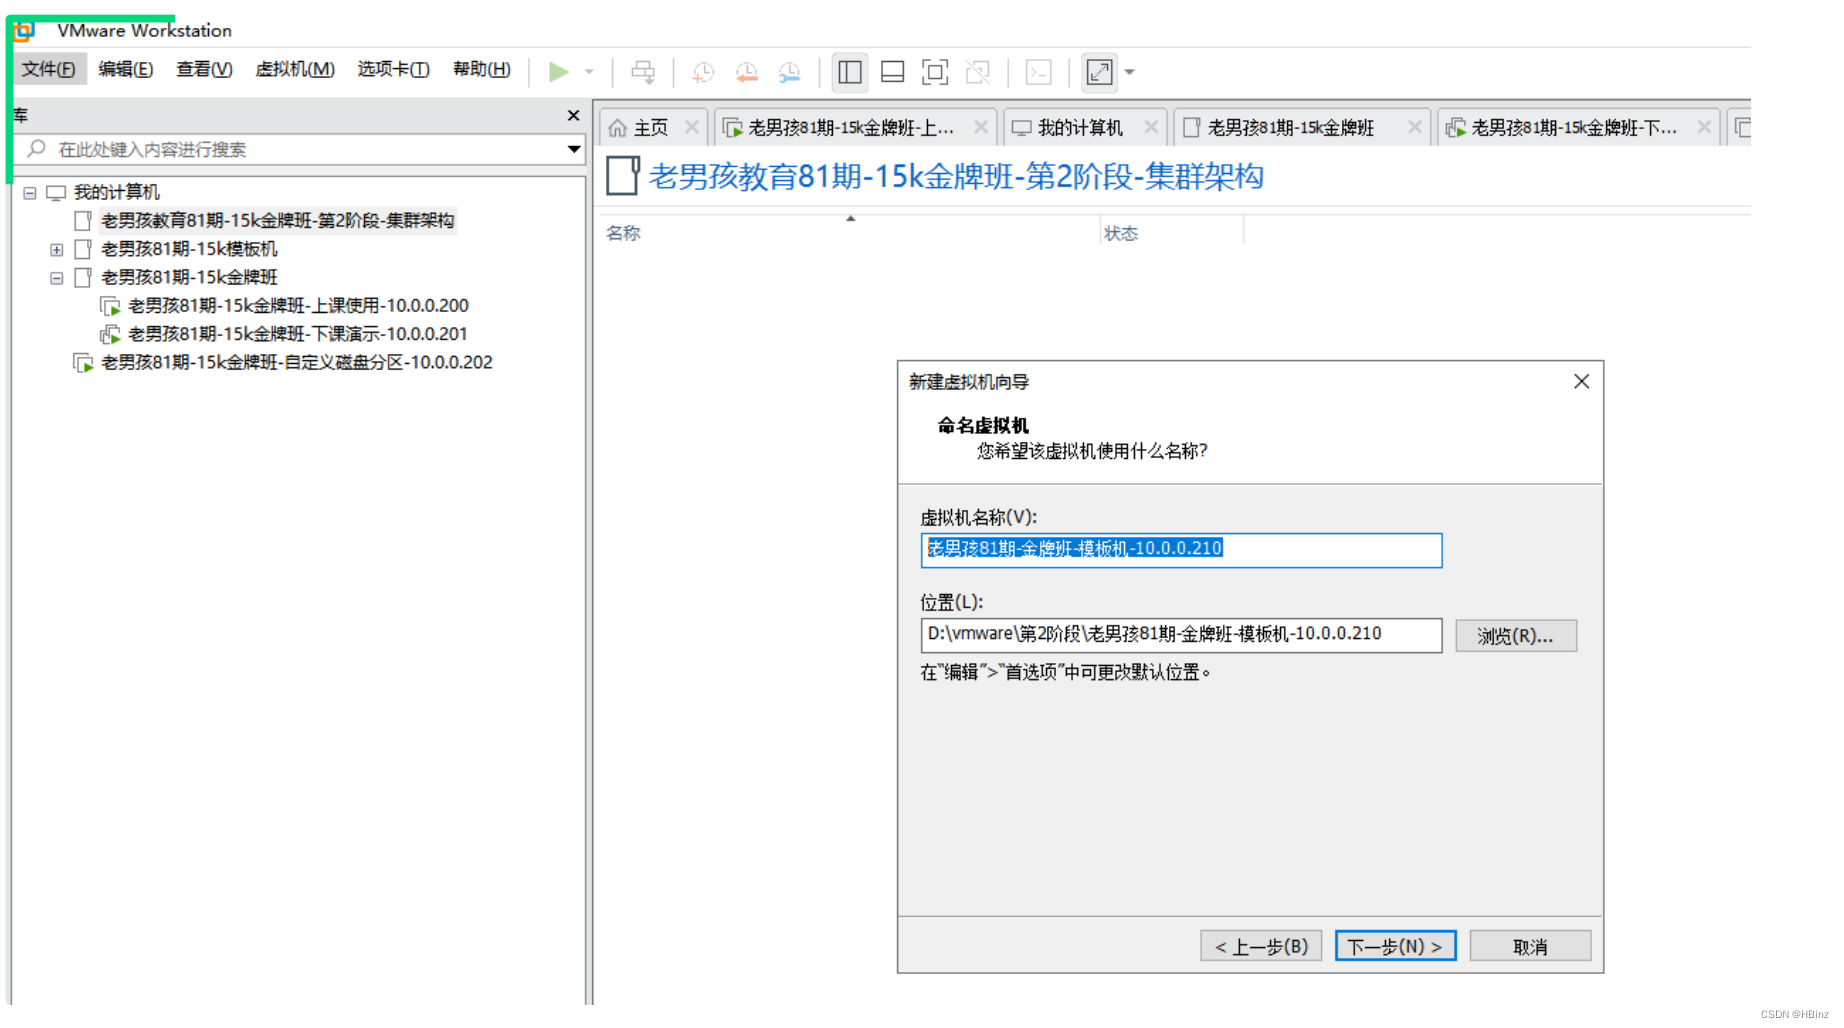1844x1028 pixels.
Task: Select the 老男孩81期-15k金牌班 folder item
Action: coord(189,277)
